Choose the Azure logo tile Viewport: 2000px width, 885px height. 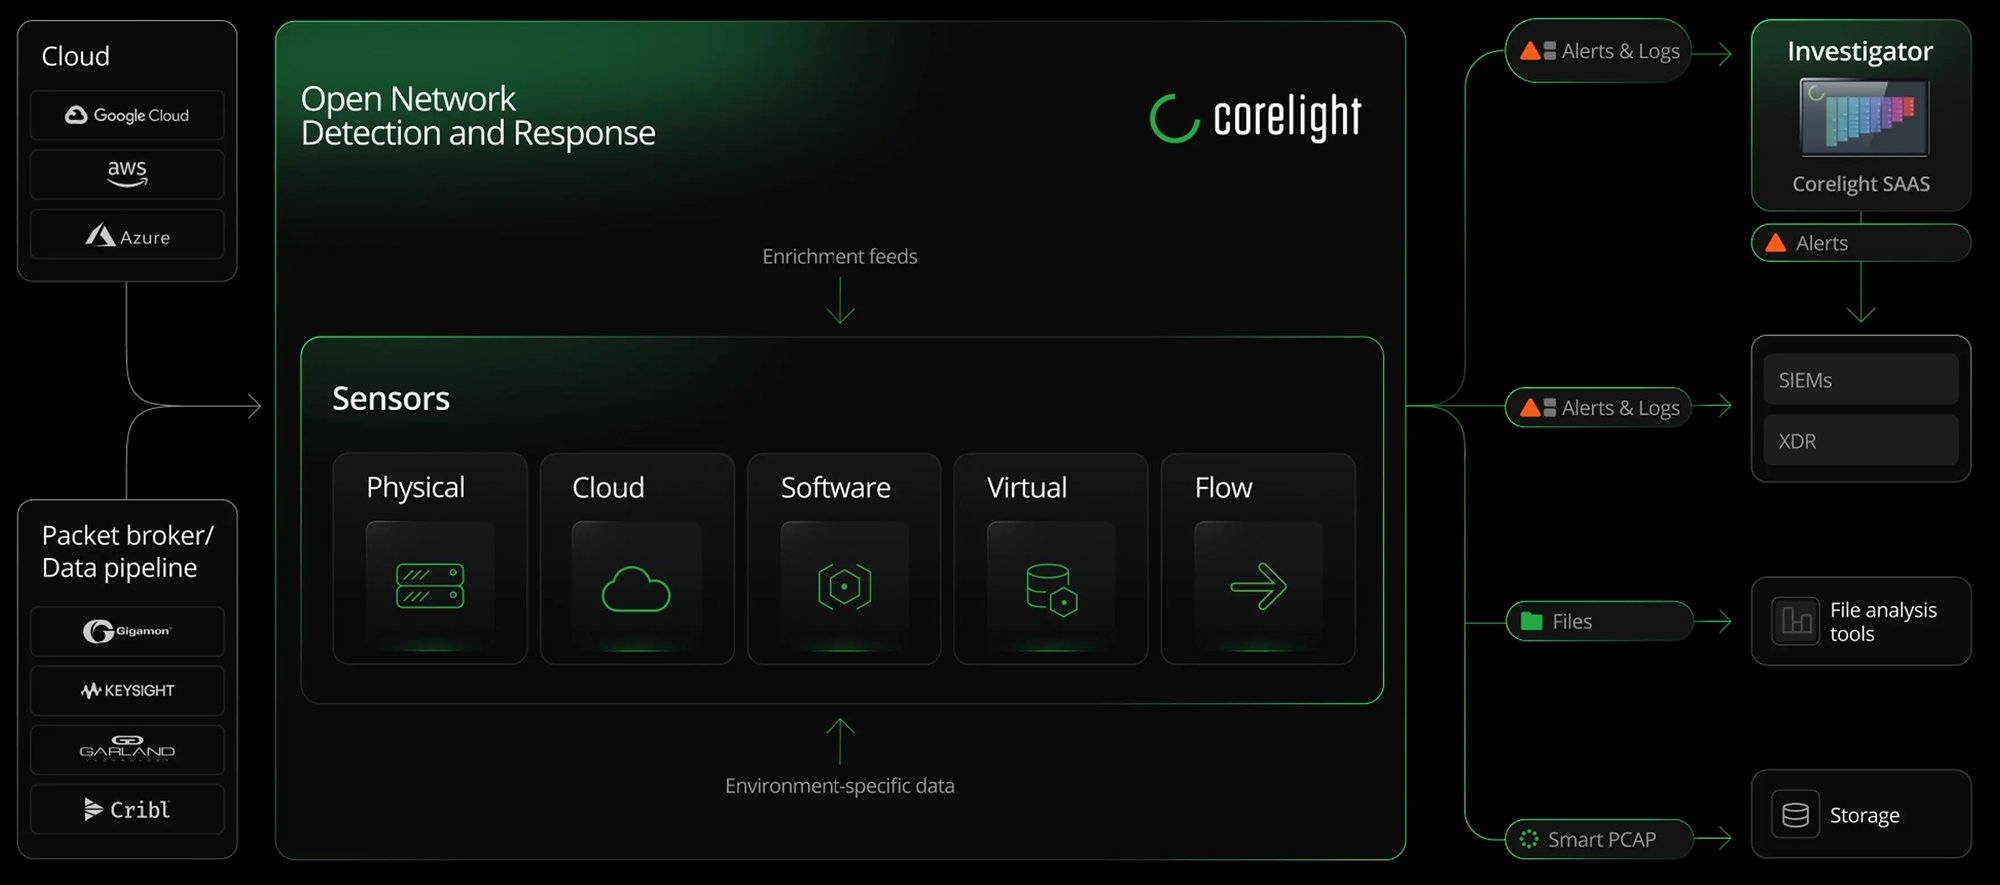[x=127, y=235]
